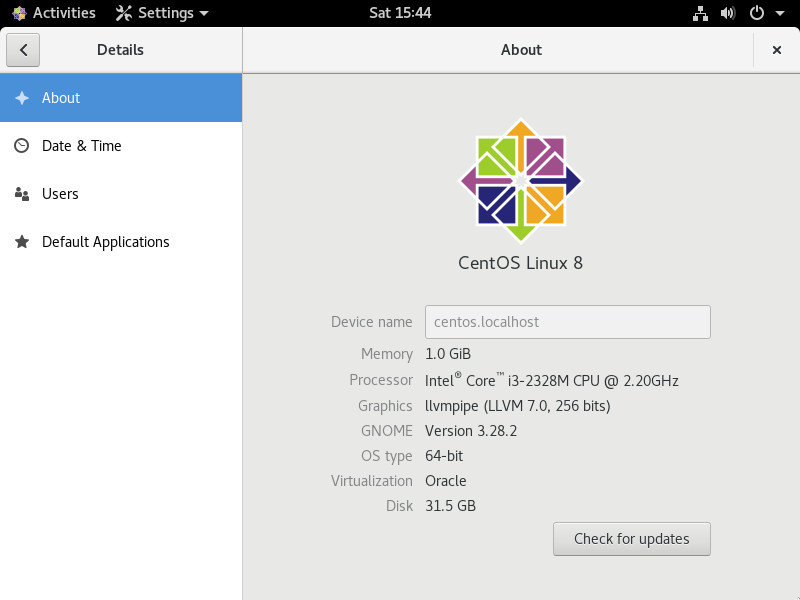Expand the Settings app menu arrow
The width and height of the screenshot is (800, 600).
(x=205, y=14)
